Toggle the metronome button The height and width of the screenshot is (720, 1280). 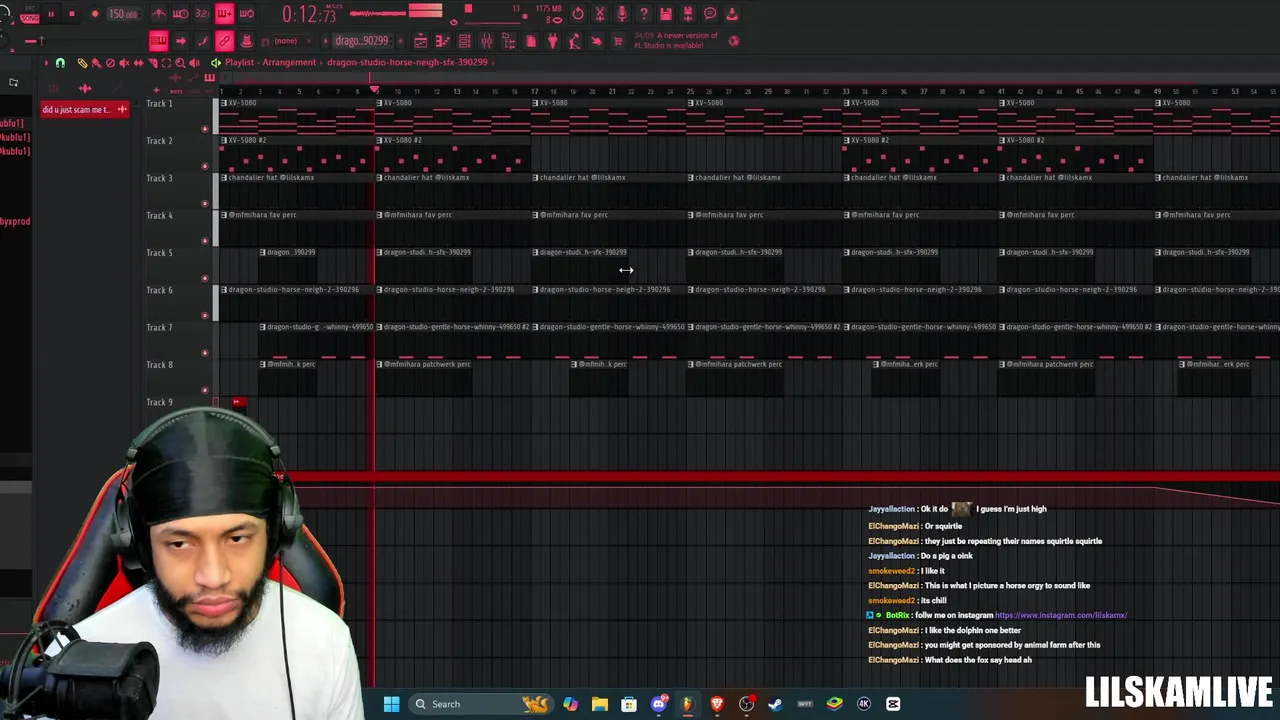click(158, 14)
